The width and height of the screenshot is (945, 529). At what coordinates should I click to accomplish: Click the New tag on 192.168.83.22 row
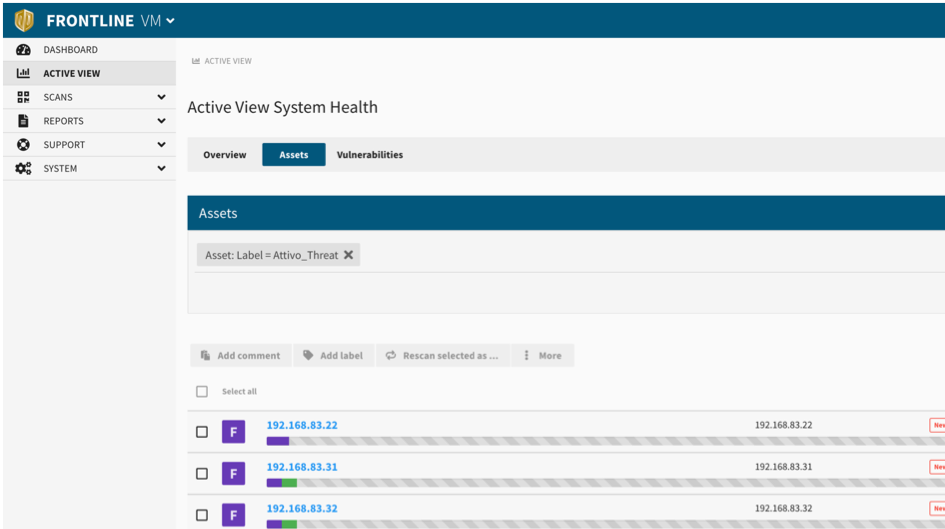pos(937,425)
